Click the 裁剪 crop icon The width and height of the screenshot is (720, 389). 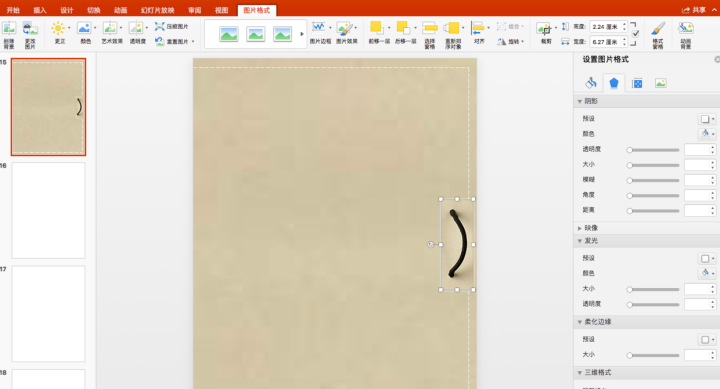pos(545,29)
